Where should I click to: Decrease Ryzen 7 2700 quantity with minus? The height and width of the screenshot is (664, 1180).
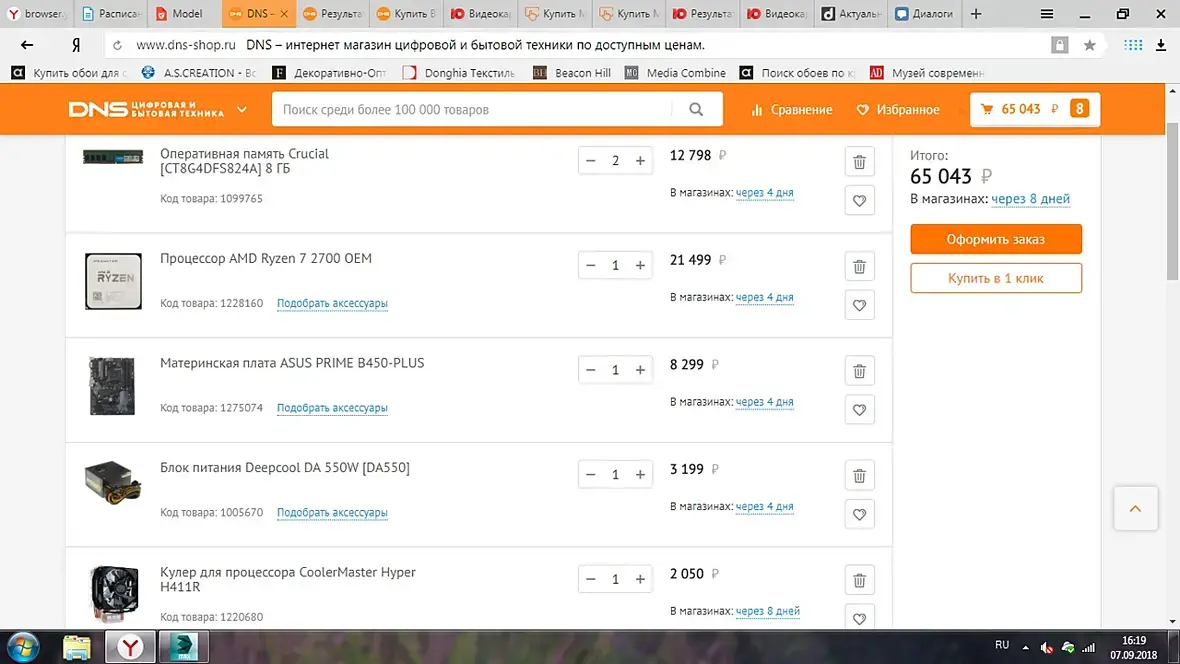click(x=591, y=265)
